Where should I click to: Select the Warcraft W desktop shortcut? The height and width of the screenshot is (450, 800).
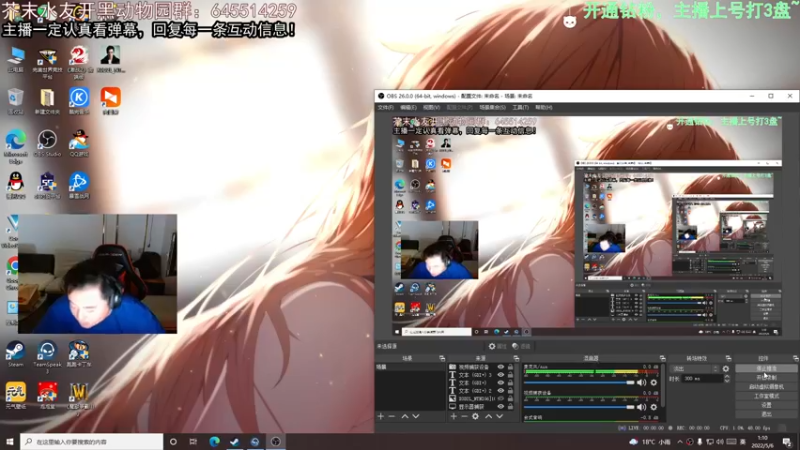[x=79, y=398]
